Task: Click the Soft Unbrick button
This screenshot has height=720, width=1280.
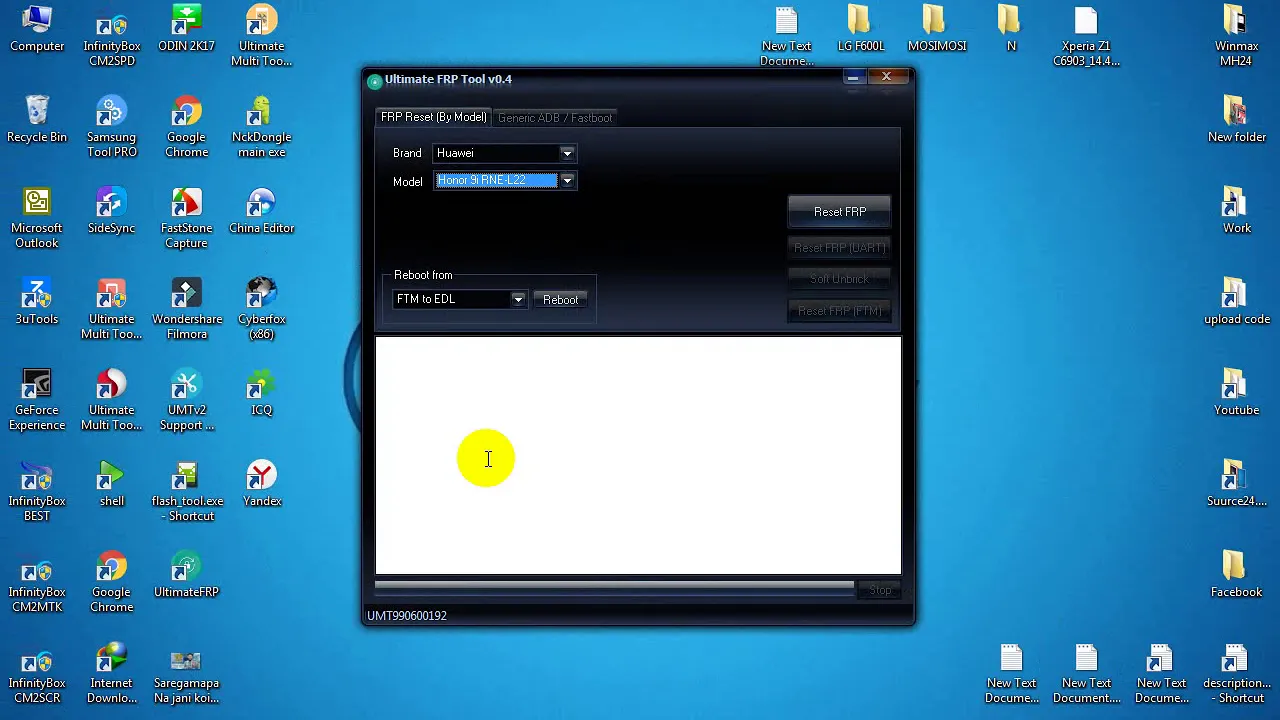Action: [x=840, y=279]
